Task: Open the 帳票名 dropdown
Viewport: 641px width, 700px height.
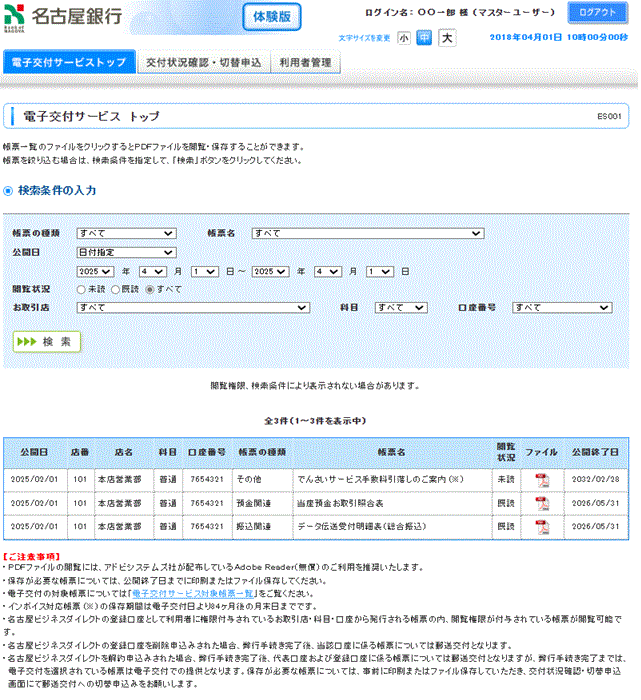Action: coord(368,233)
